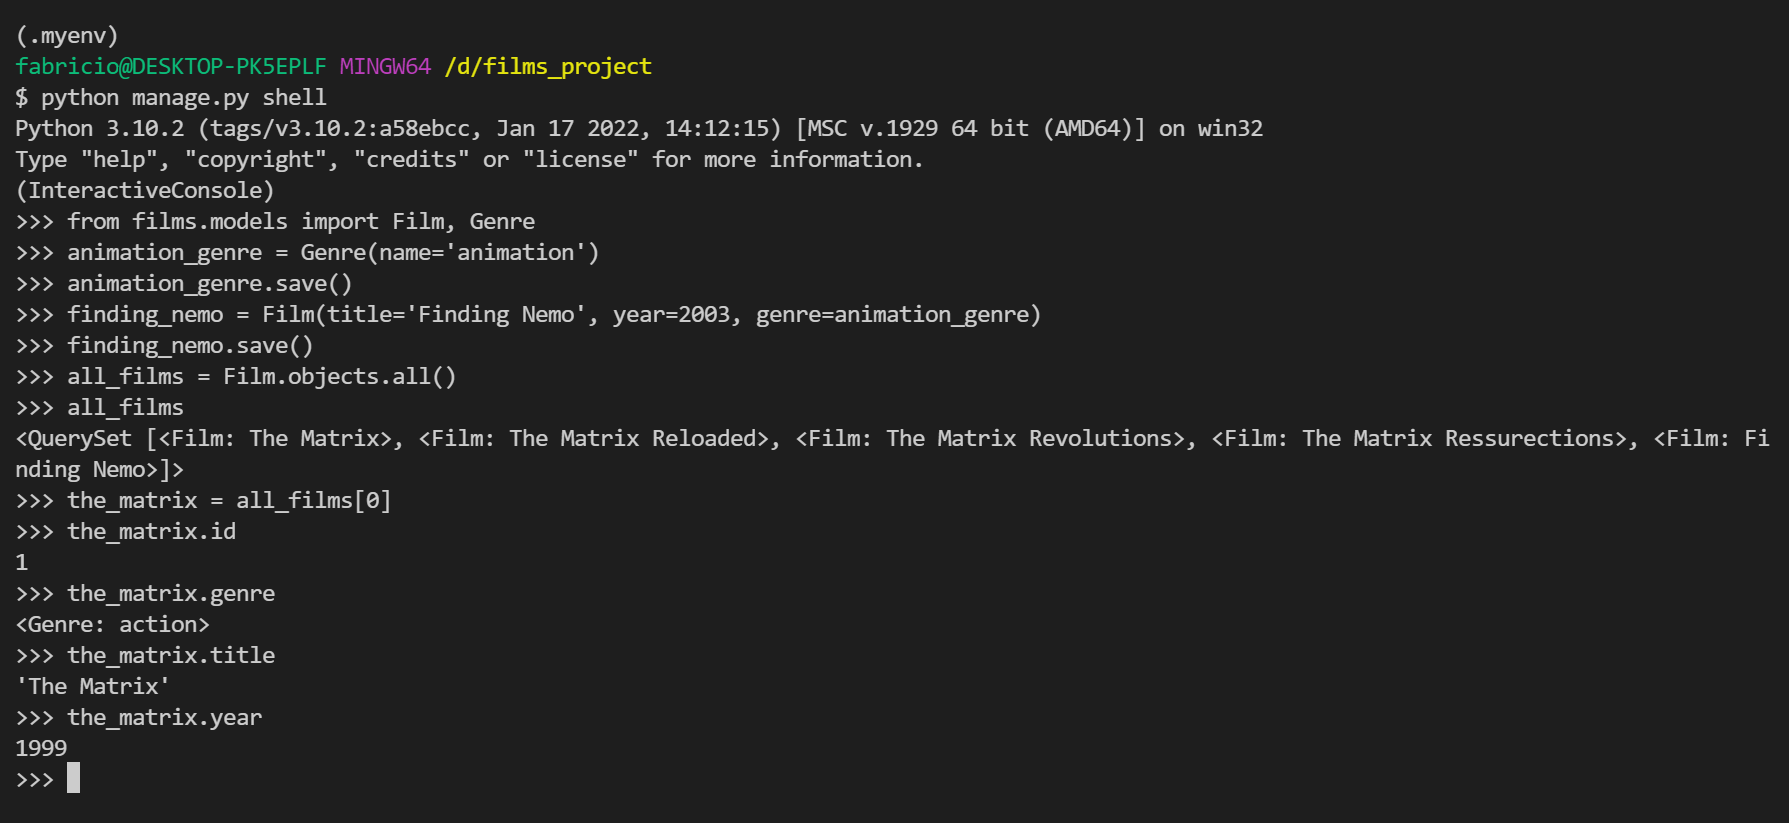Click the MINGW64 label in the prompt
Viewport: 1789px width, 823px height.
[385, 66]
